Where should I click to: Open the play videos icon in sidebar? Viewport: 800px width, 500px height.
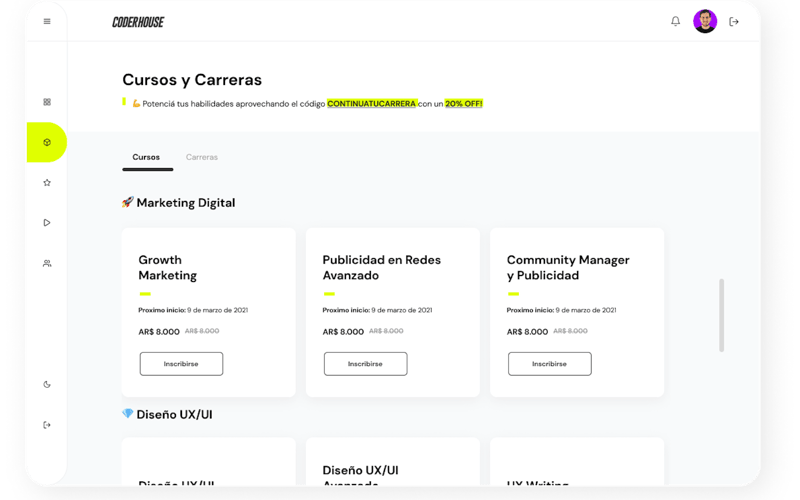click(x=47, y=222)
